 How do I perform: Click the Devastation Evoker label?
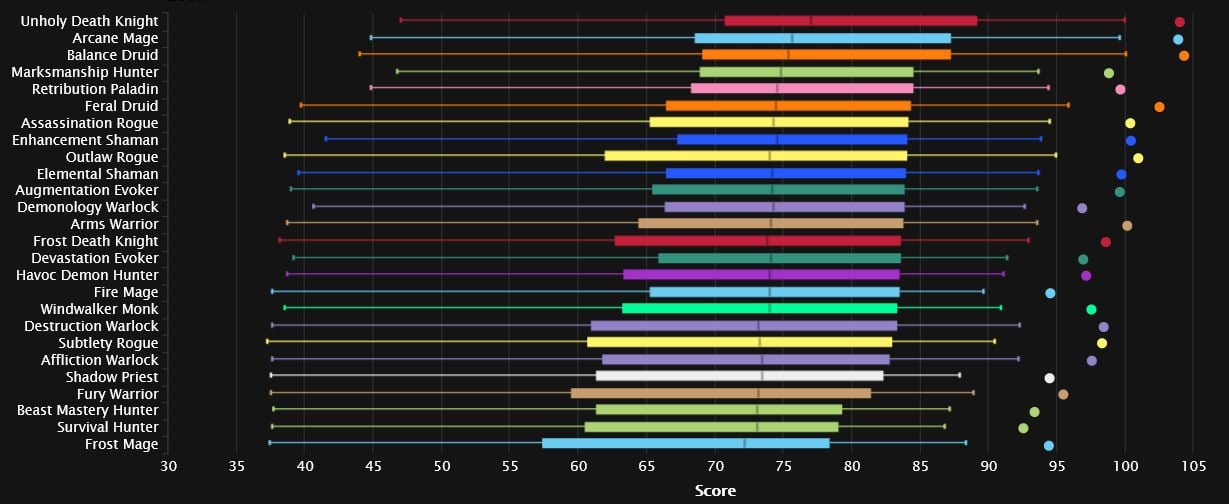[x=95, y=258]
